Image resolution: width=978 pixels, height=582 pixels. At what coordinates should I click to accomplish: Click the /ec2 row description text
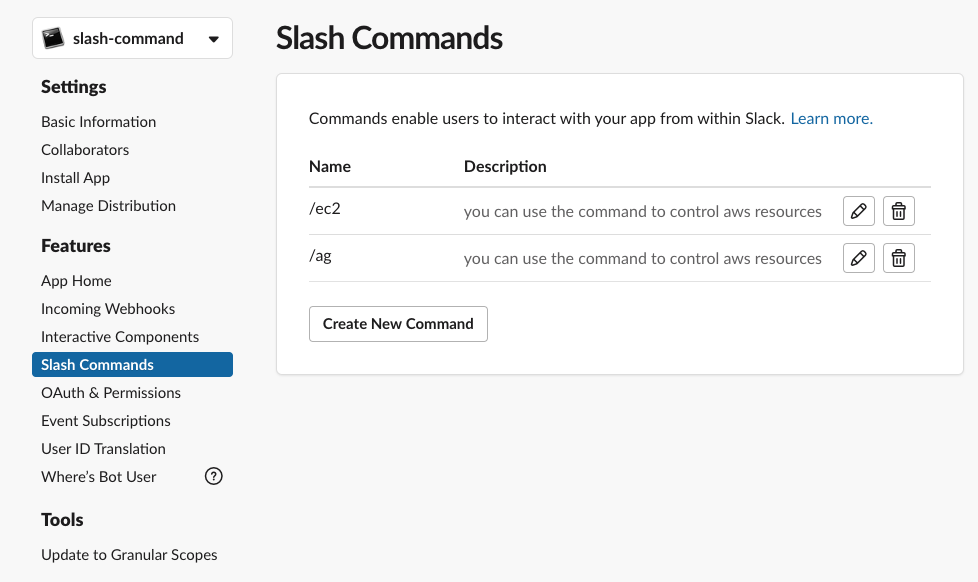point(642,211)
